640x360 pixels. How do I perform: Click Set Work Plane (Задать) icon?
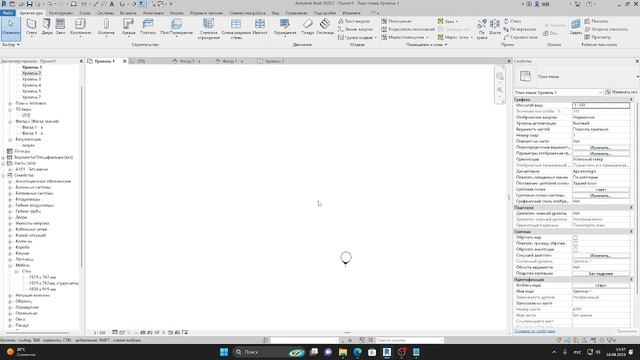click(576, 27)
